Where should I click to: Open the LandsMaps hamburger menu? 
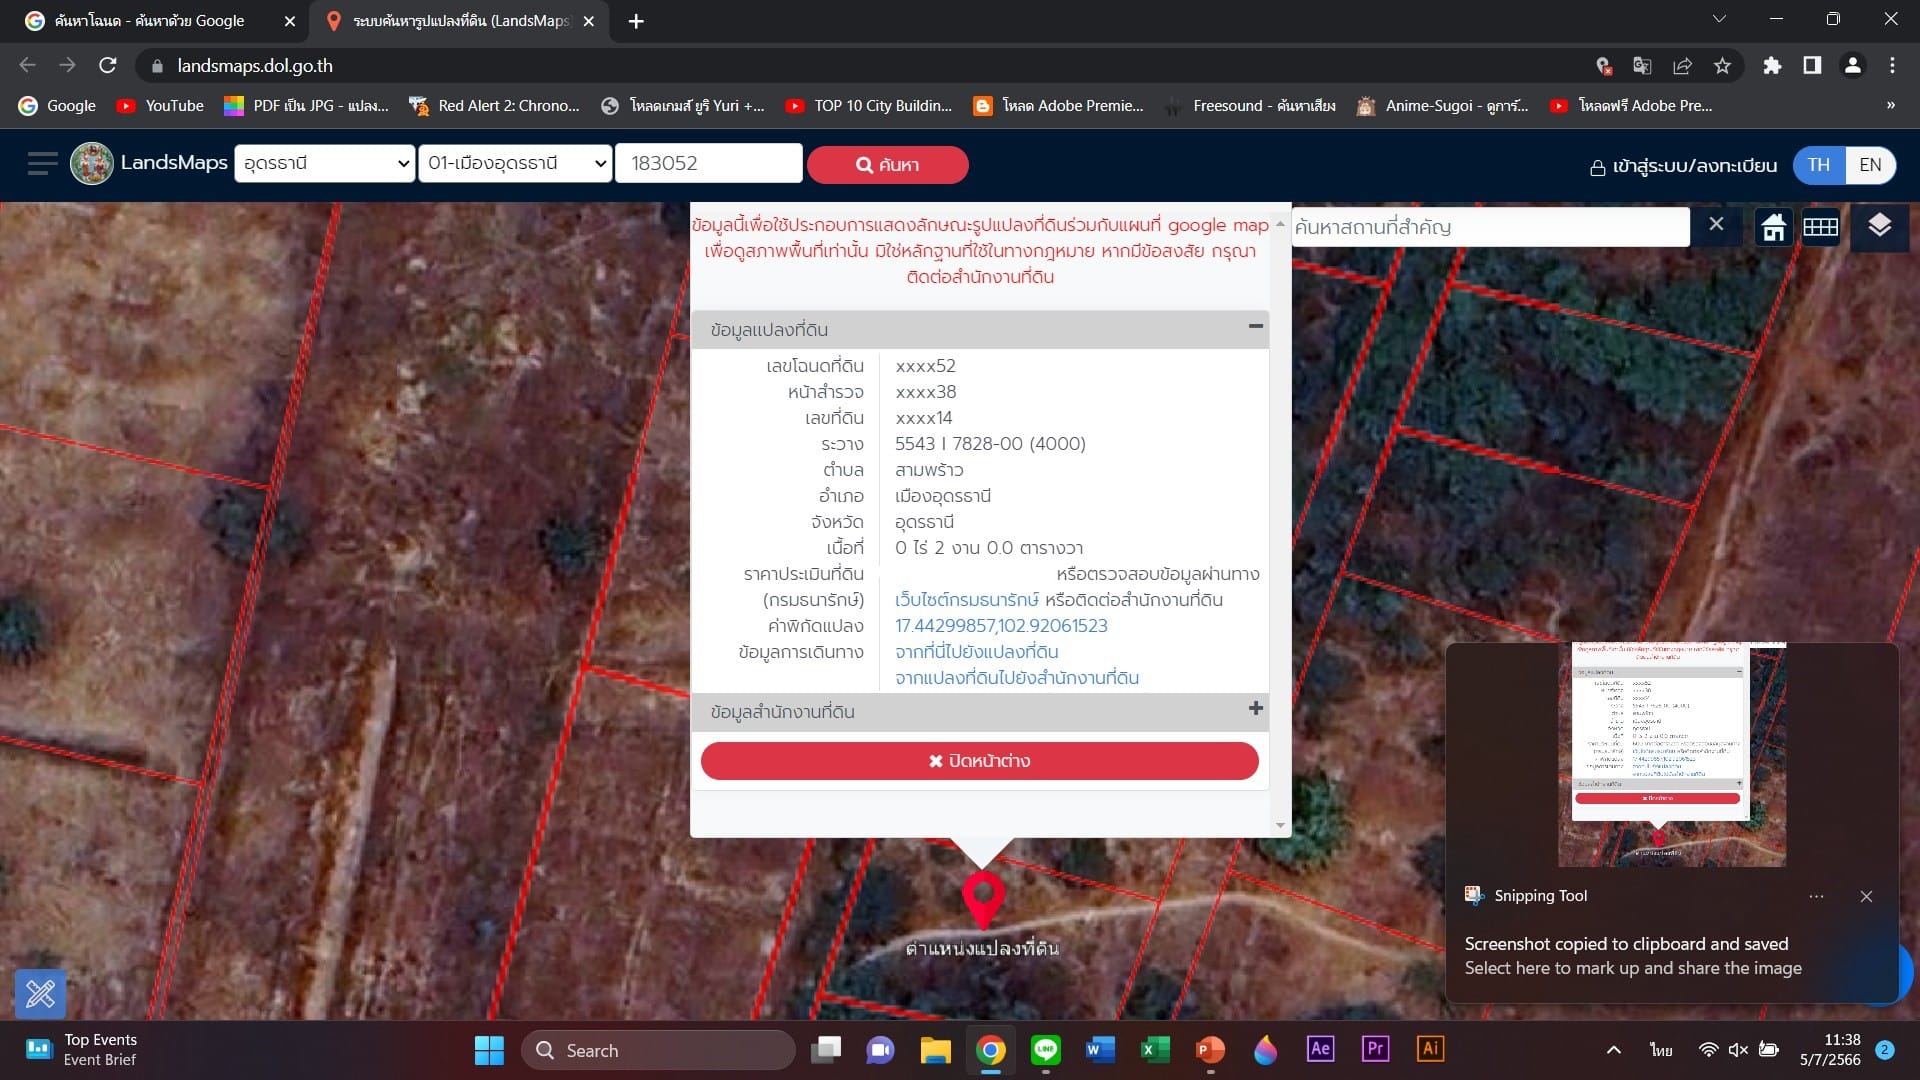(x=42, y=164)
